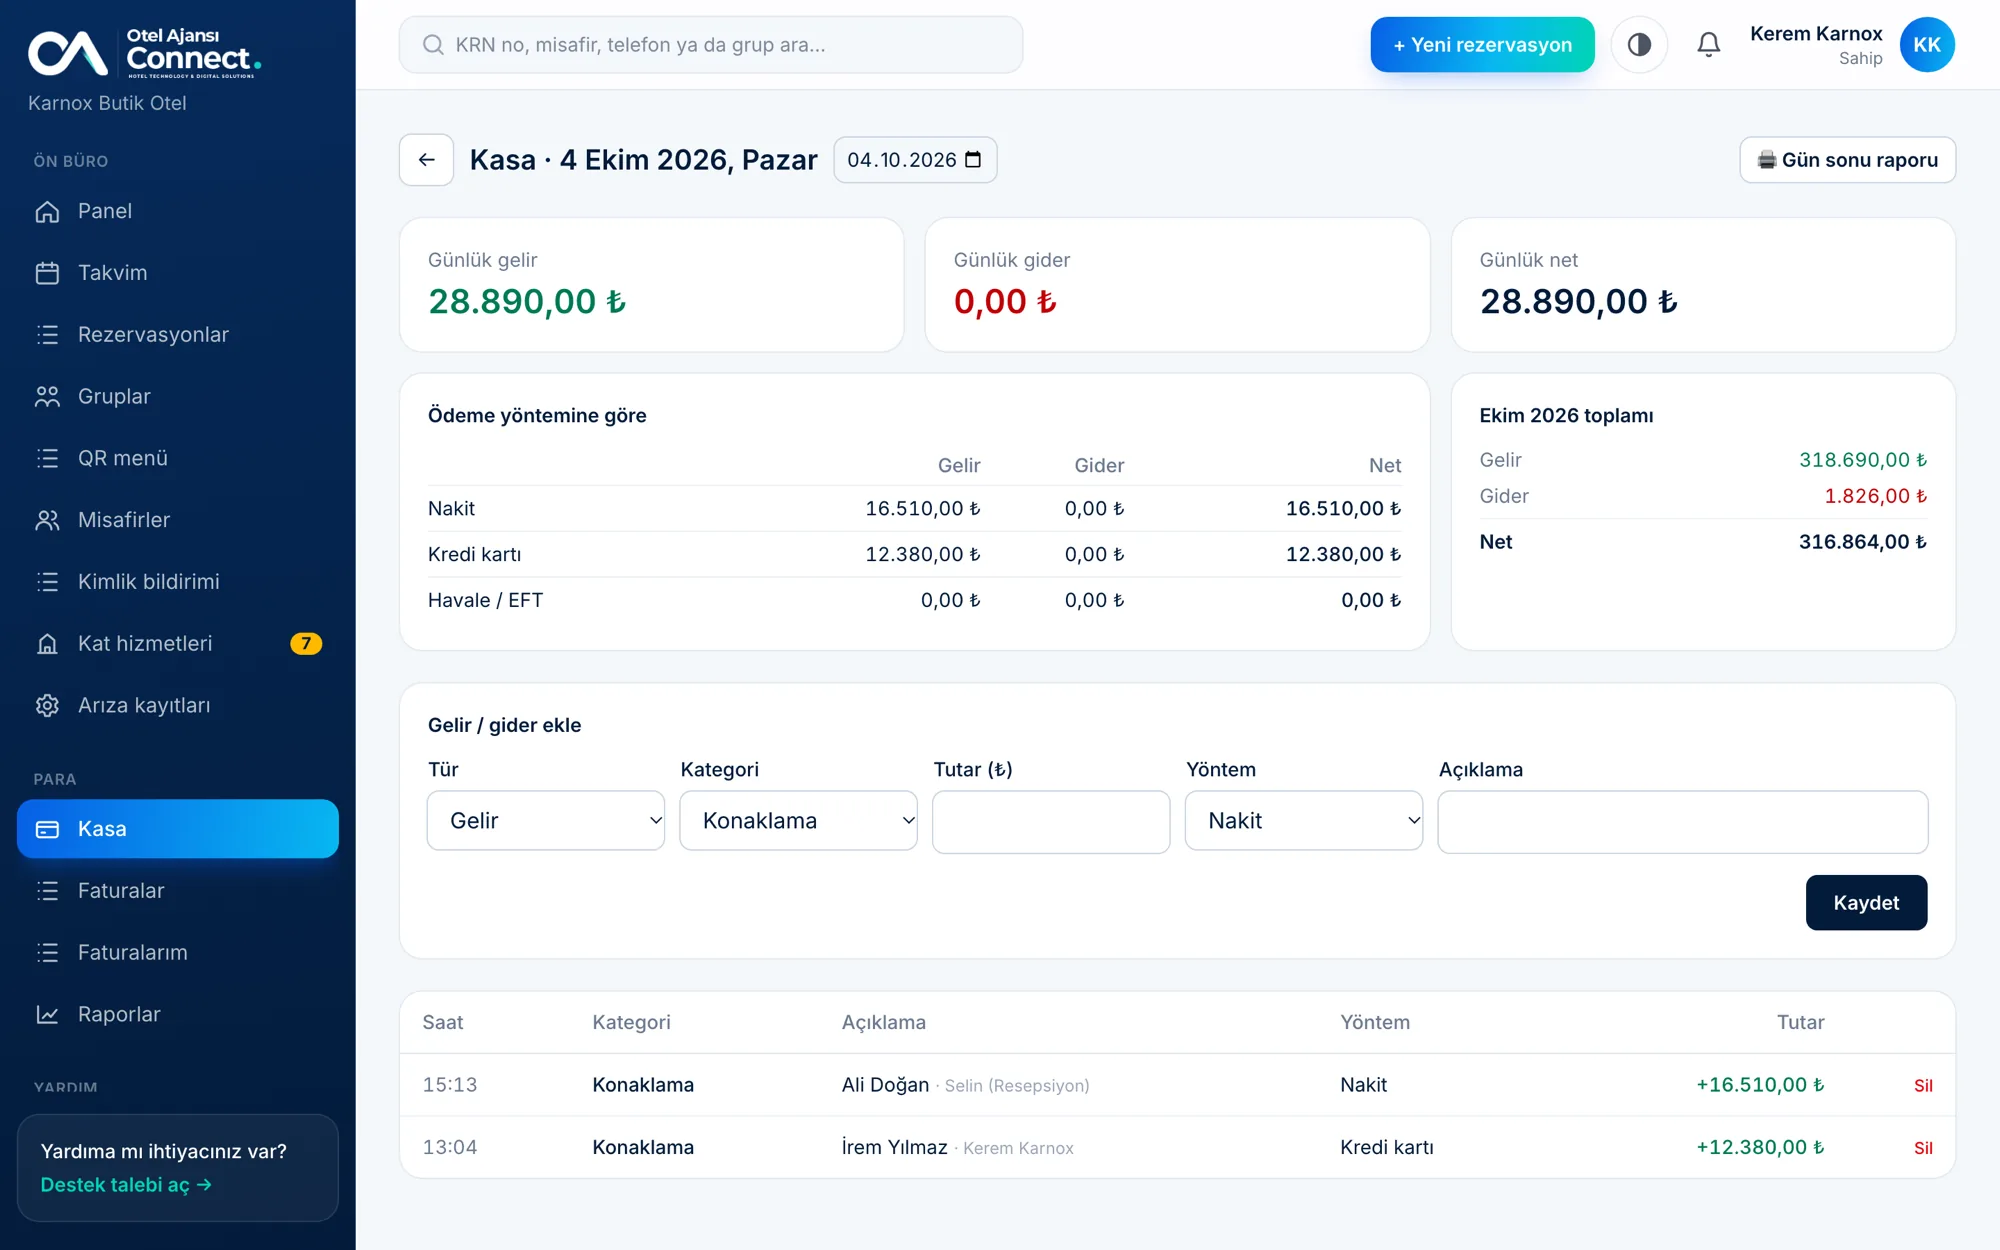Open the Kategori dropdown showing Konaklama
The image size is (2000, 1250).
(799, 821)
